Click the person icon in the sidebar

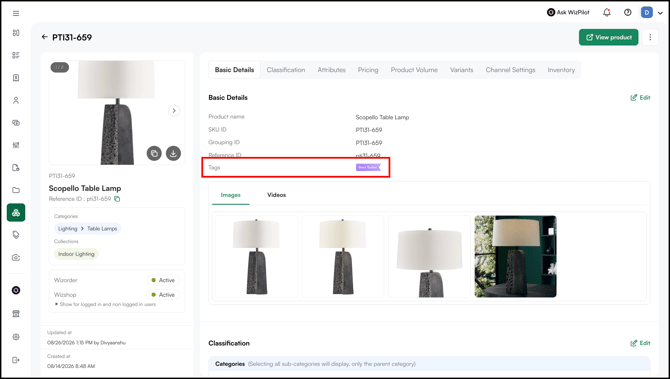(16, 100)
